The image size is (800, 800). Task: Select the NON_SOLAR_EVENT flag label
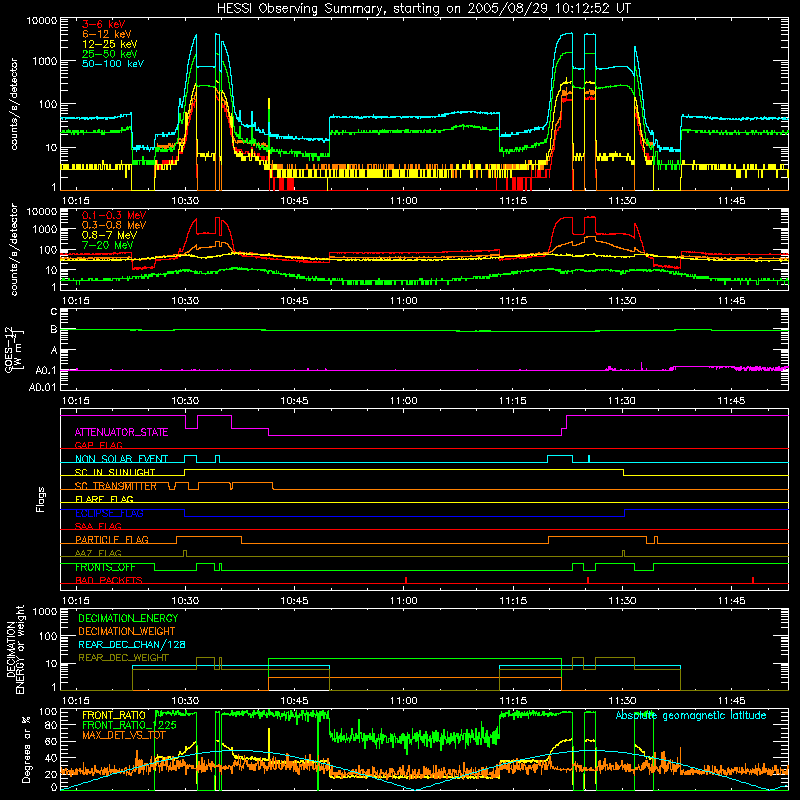121,459
